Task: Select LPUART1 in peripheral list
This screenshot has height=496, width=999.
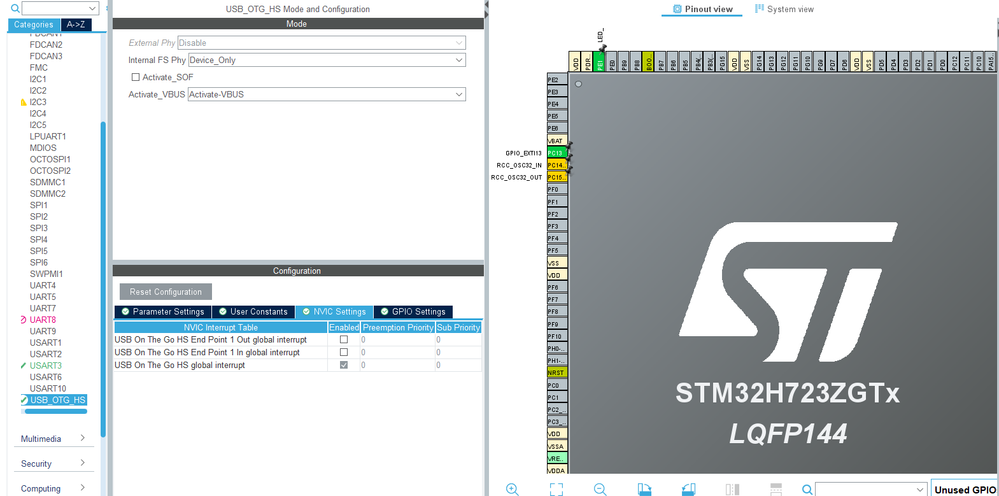Action: 47,136
